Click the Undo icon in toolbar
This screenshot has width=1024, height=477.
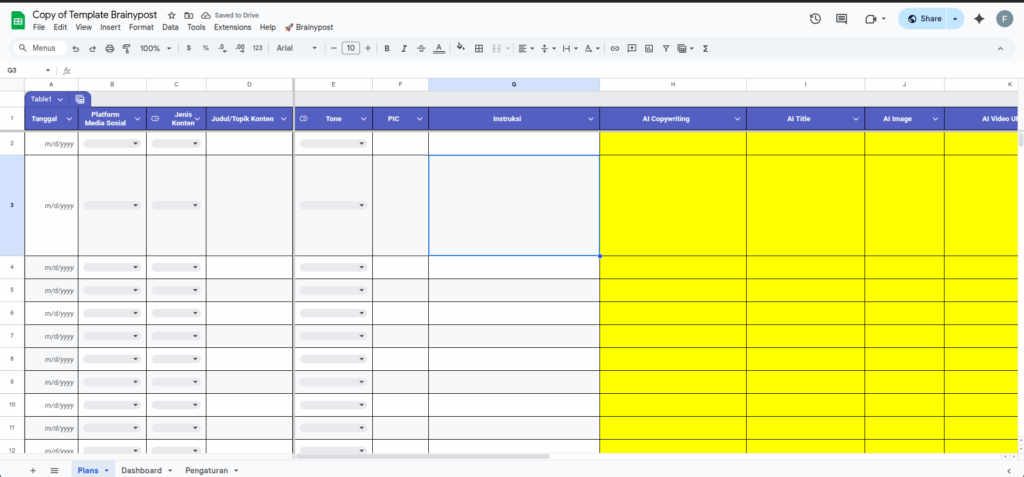coord(75,48)
